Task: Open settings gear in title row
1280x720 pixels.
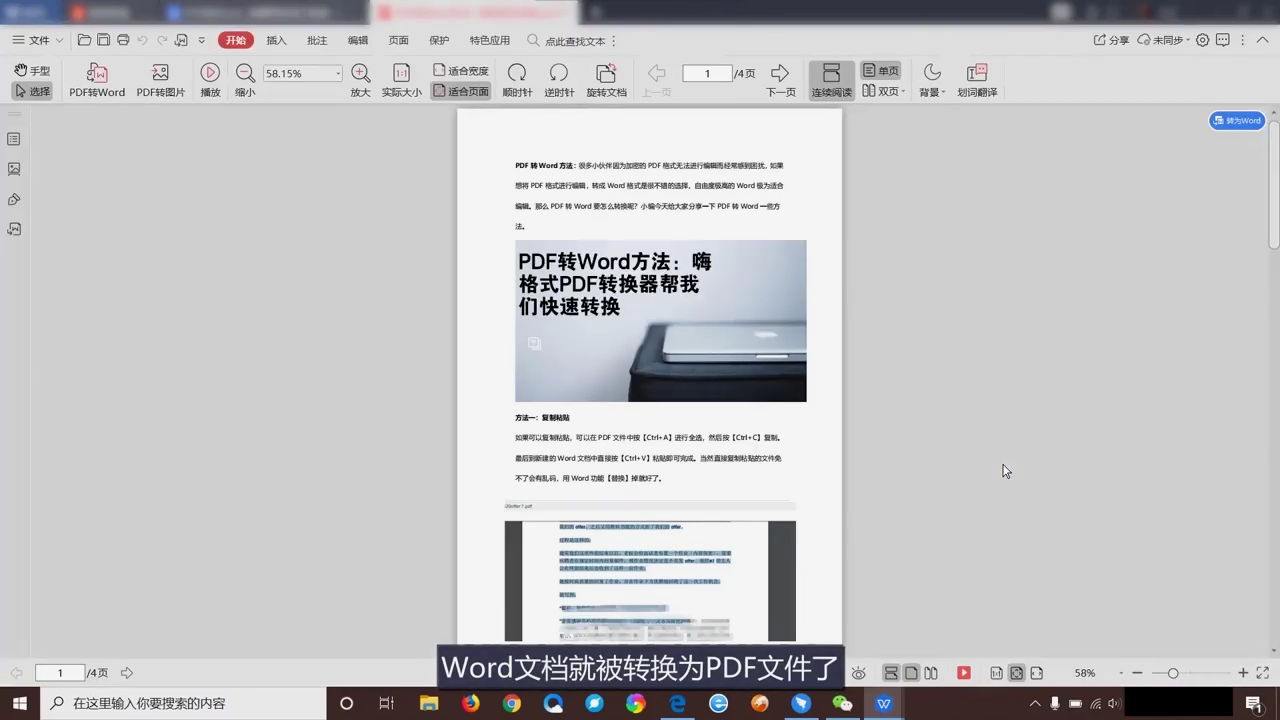Action: (1203, 40)
